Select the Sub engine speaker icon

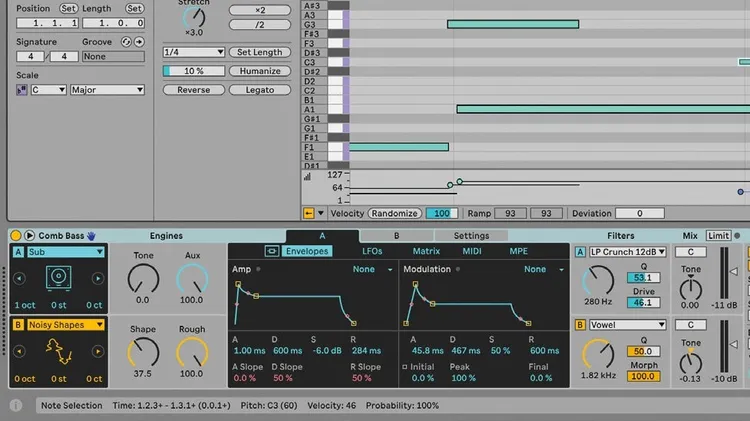[x=58, y=277]
